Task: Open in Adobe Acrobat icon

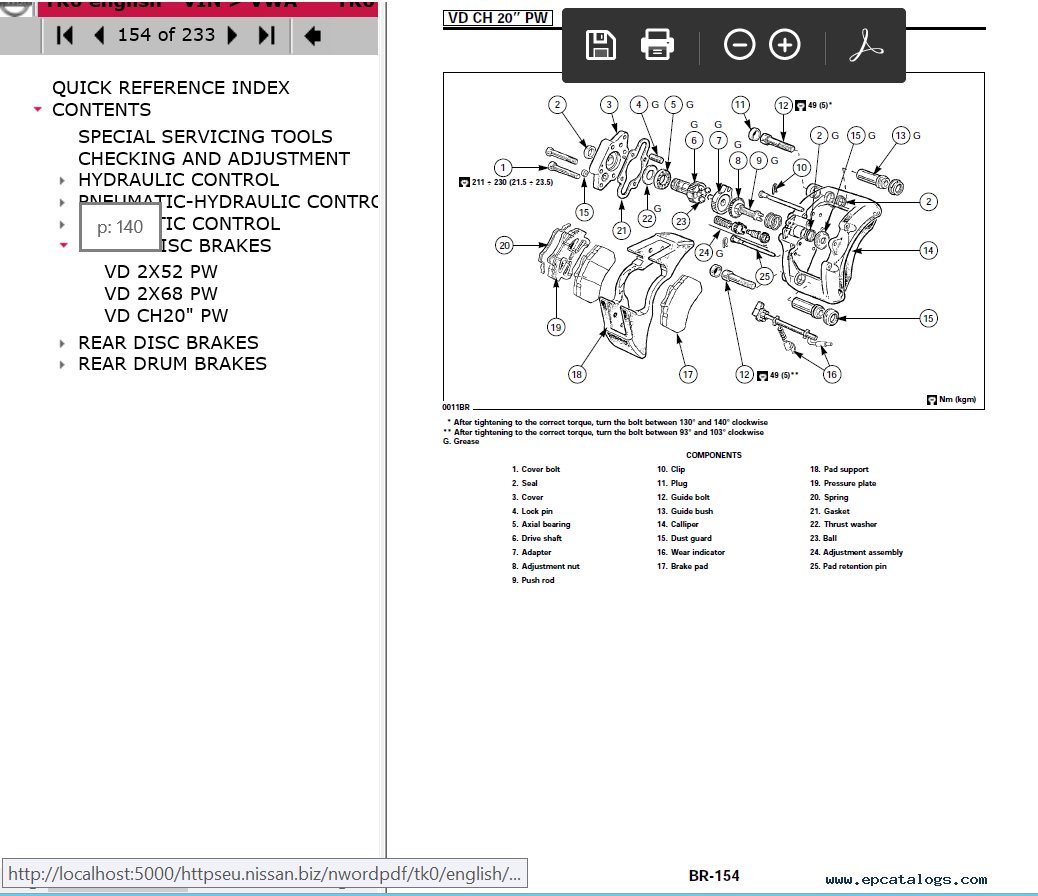Action: pos(866,45)
